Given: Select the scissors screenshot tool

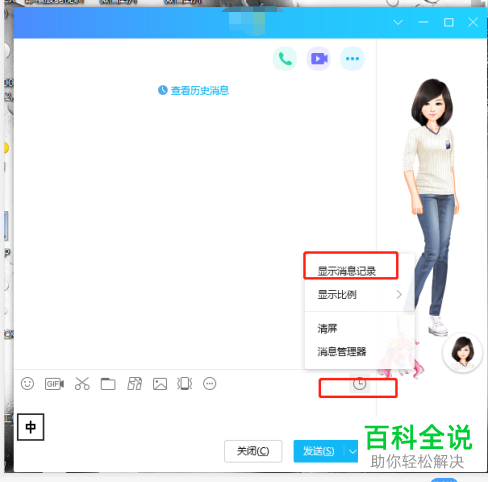Looking at the screenshot, I should click(x=82, y=384).
